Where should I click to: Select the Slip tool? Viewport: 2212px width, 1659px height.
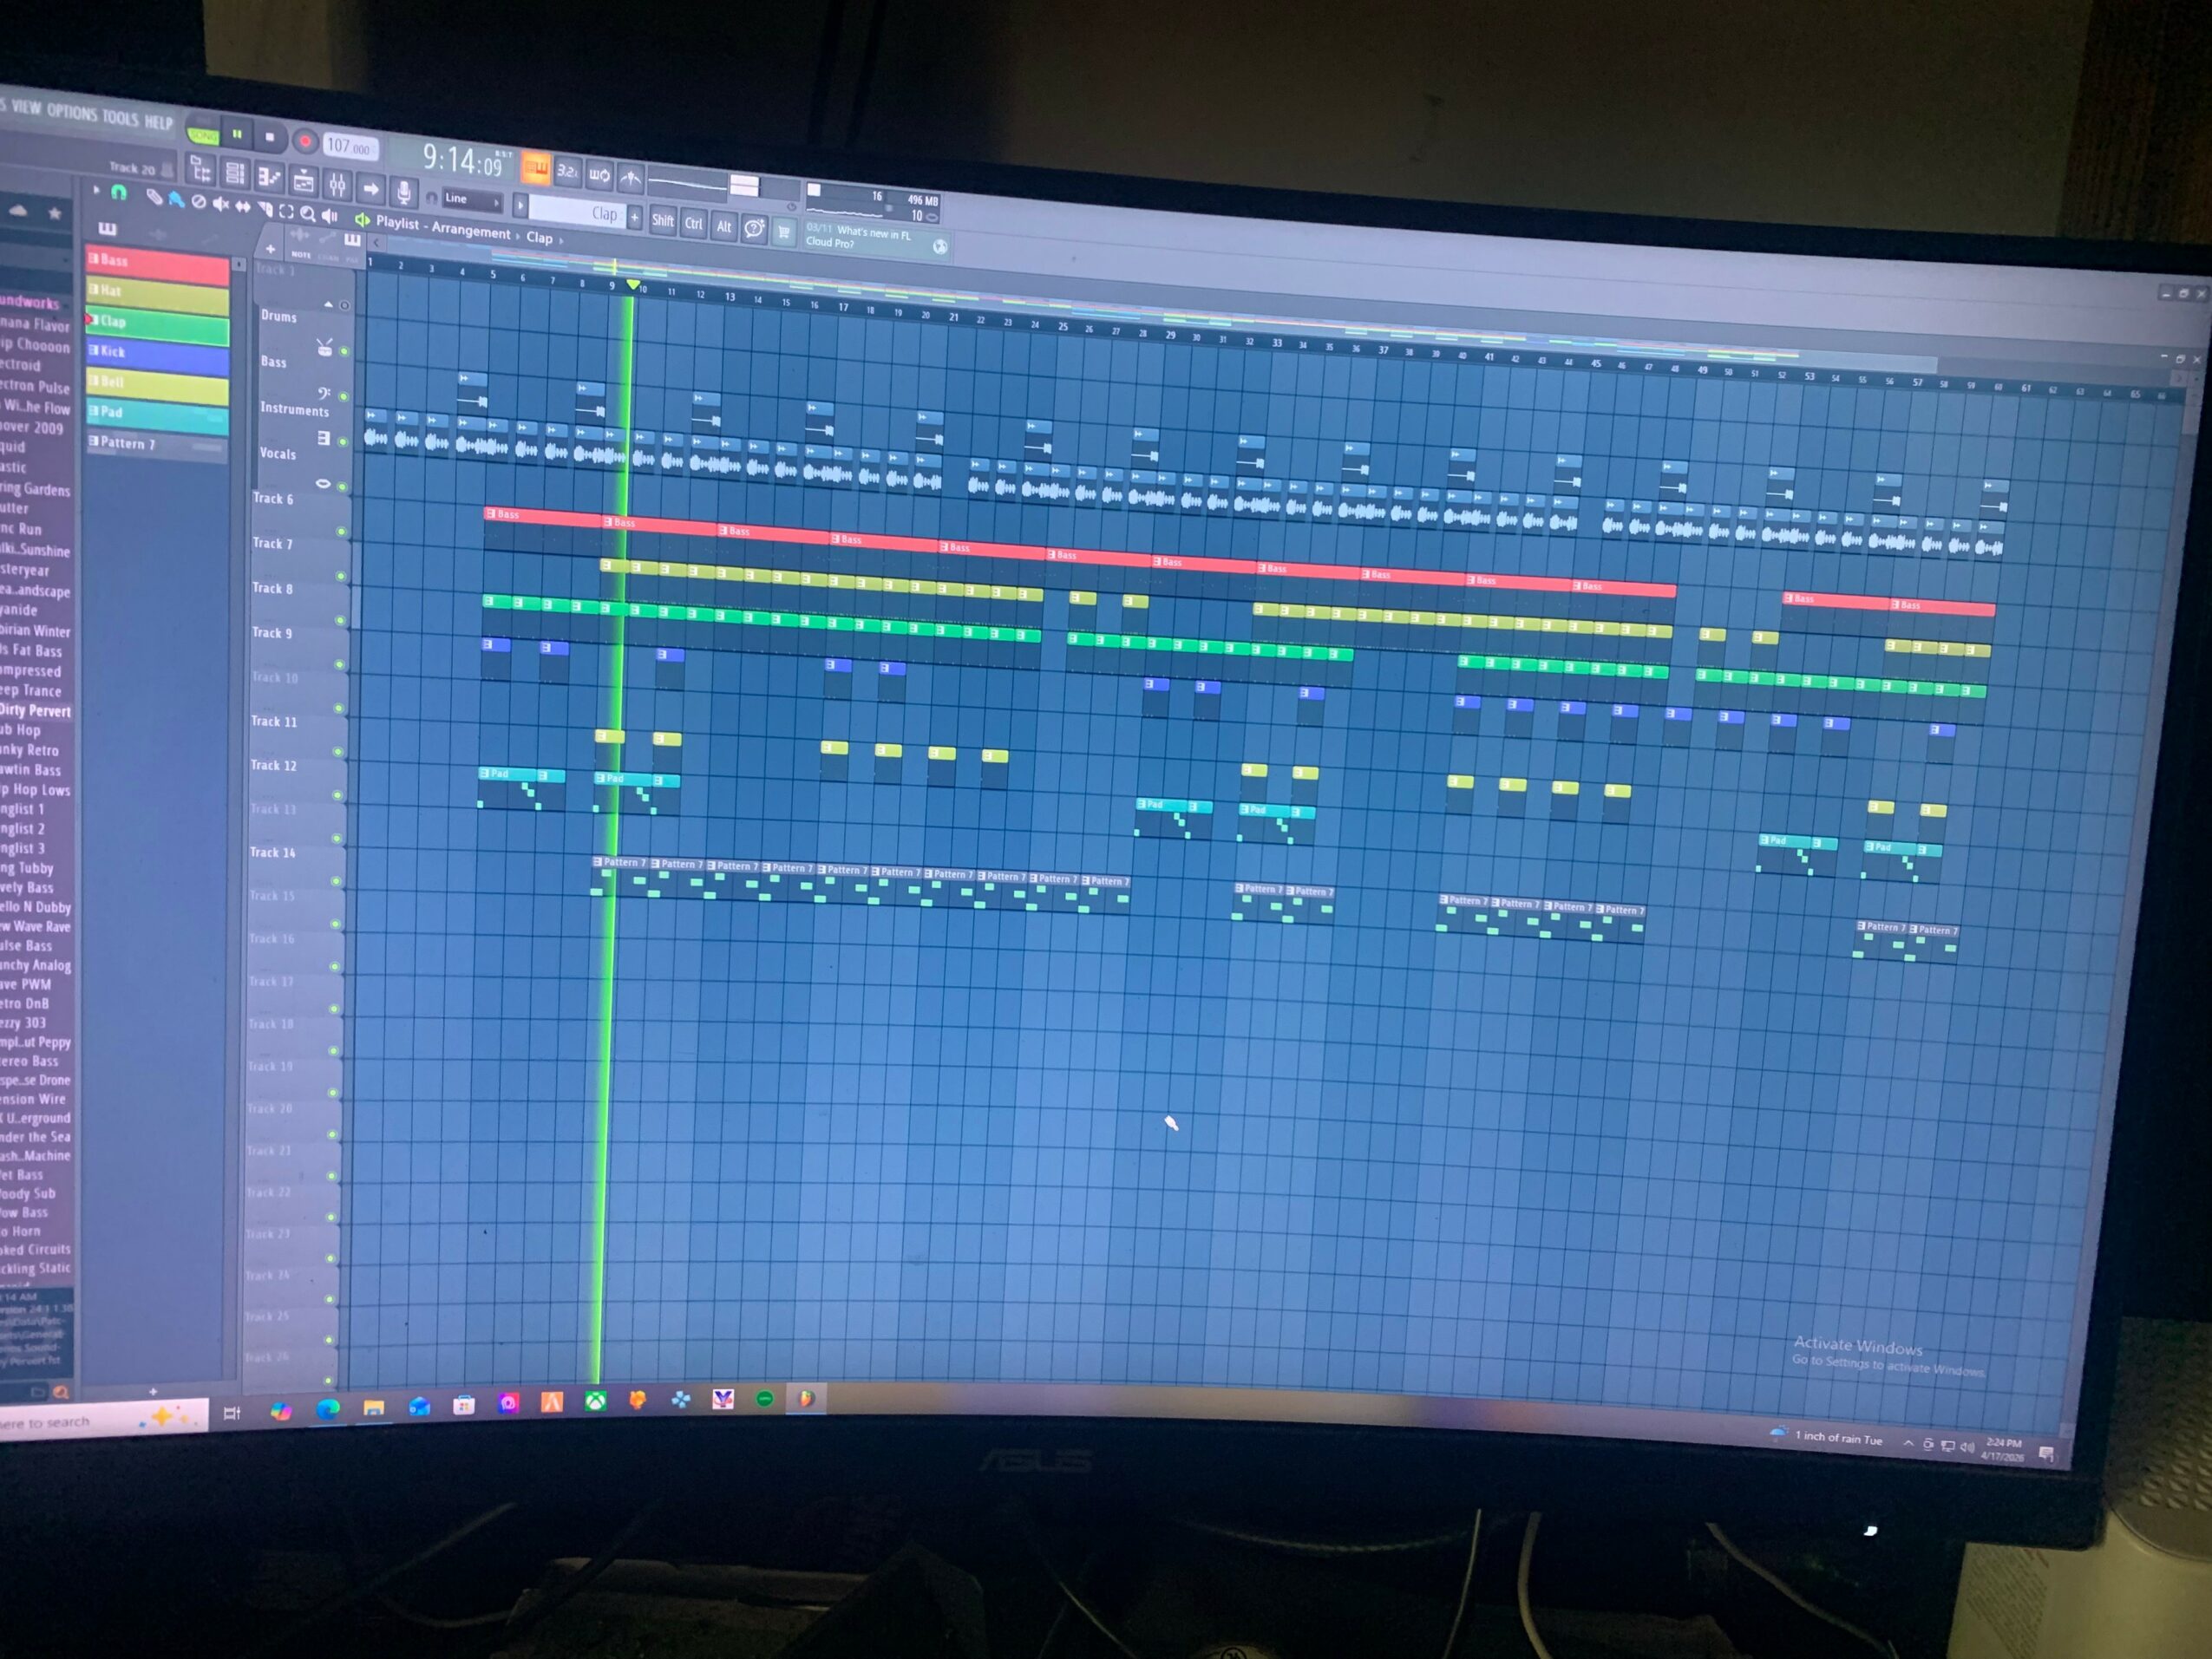click(x=242, y=207)
